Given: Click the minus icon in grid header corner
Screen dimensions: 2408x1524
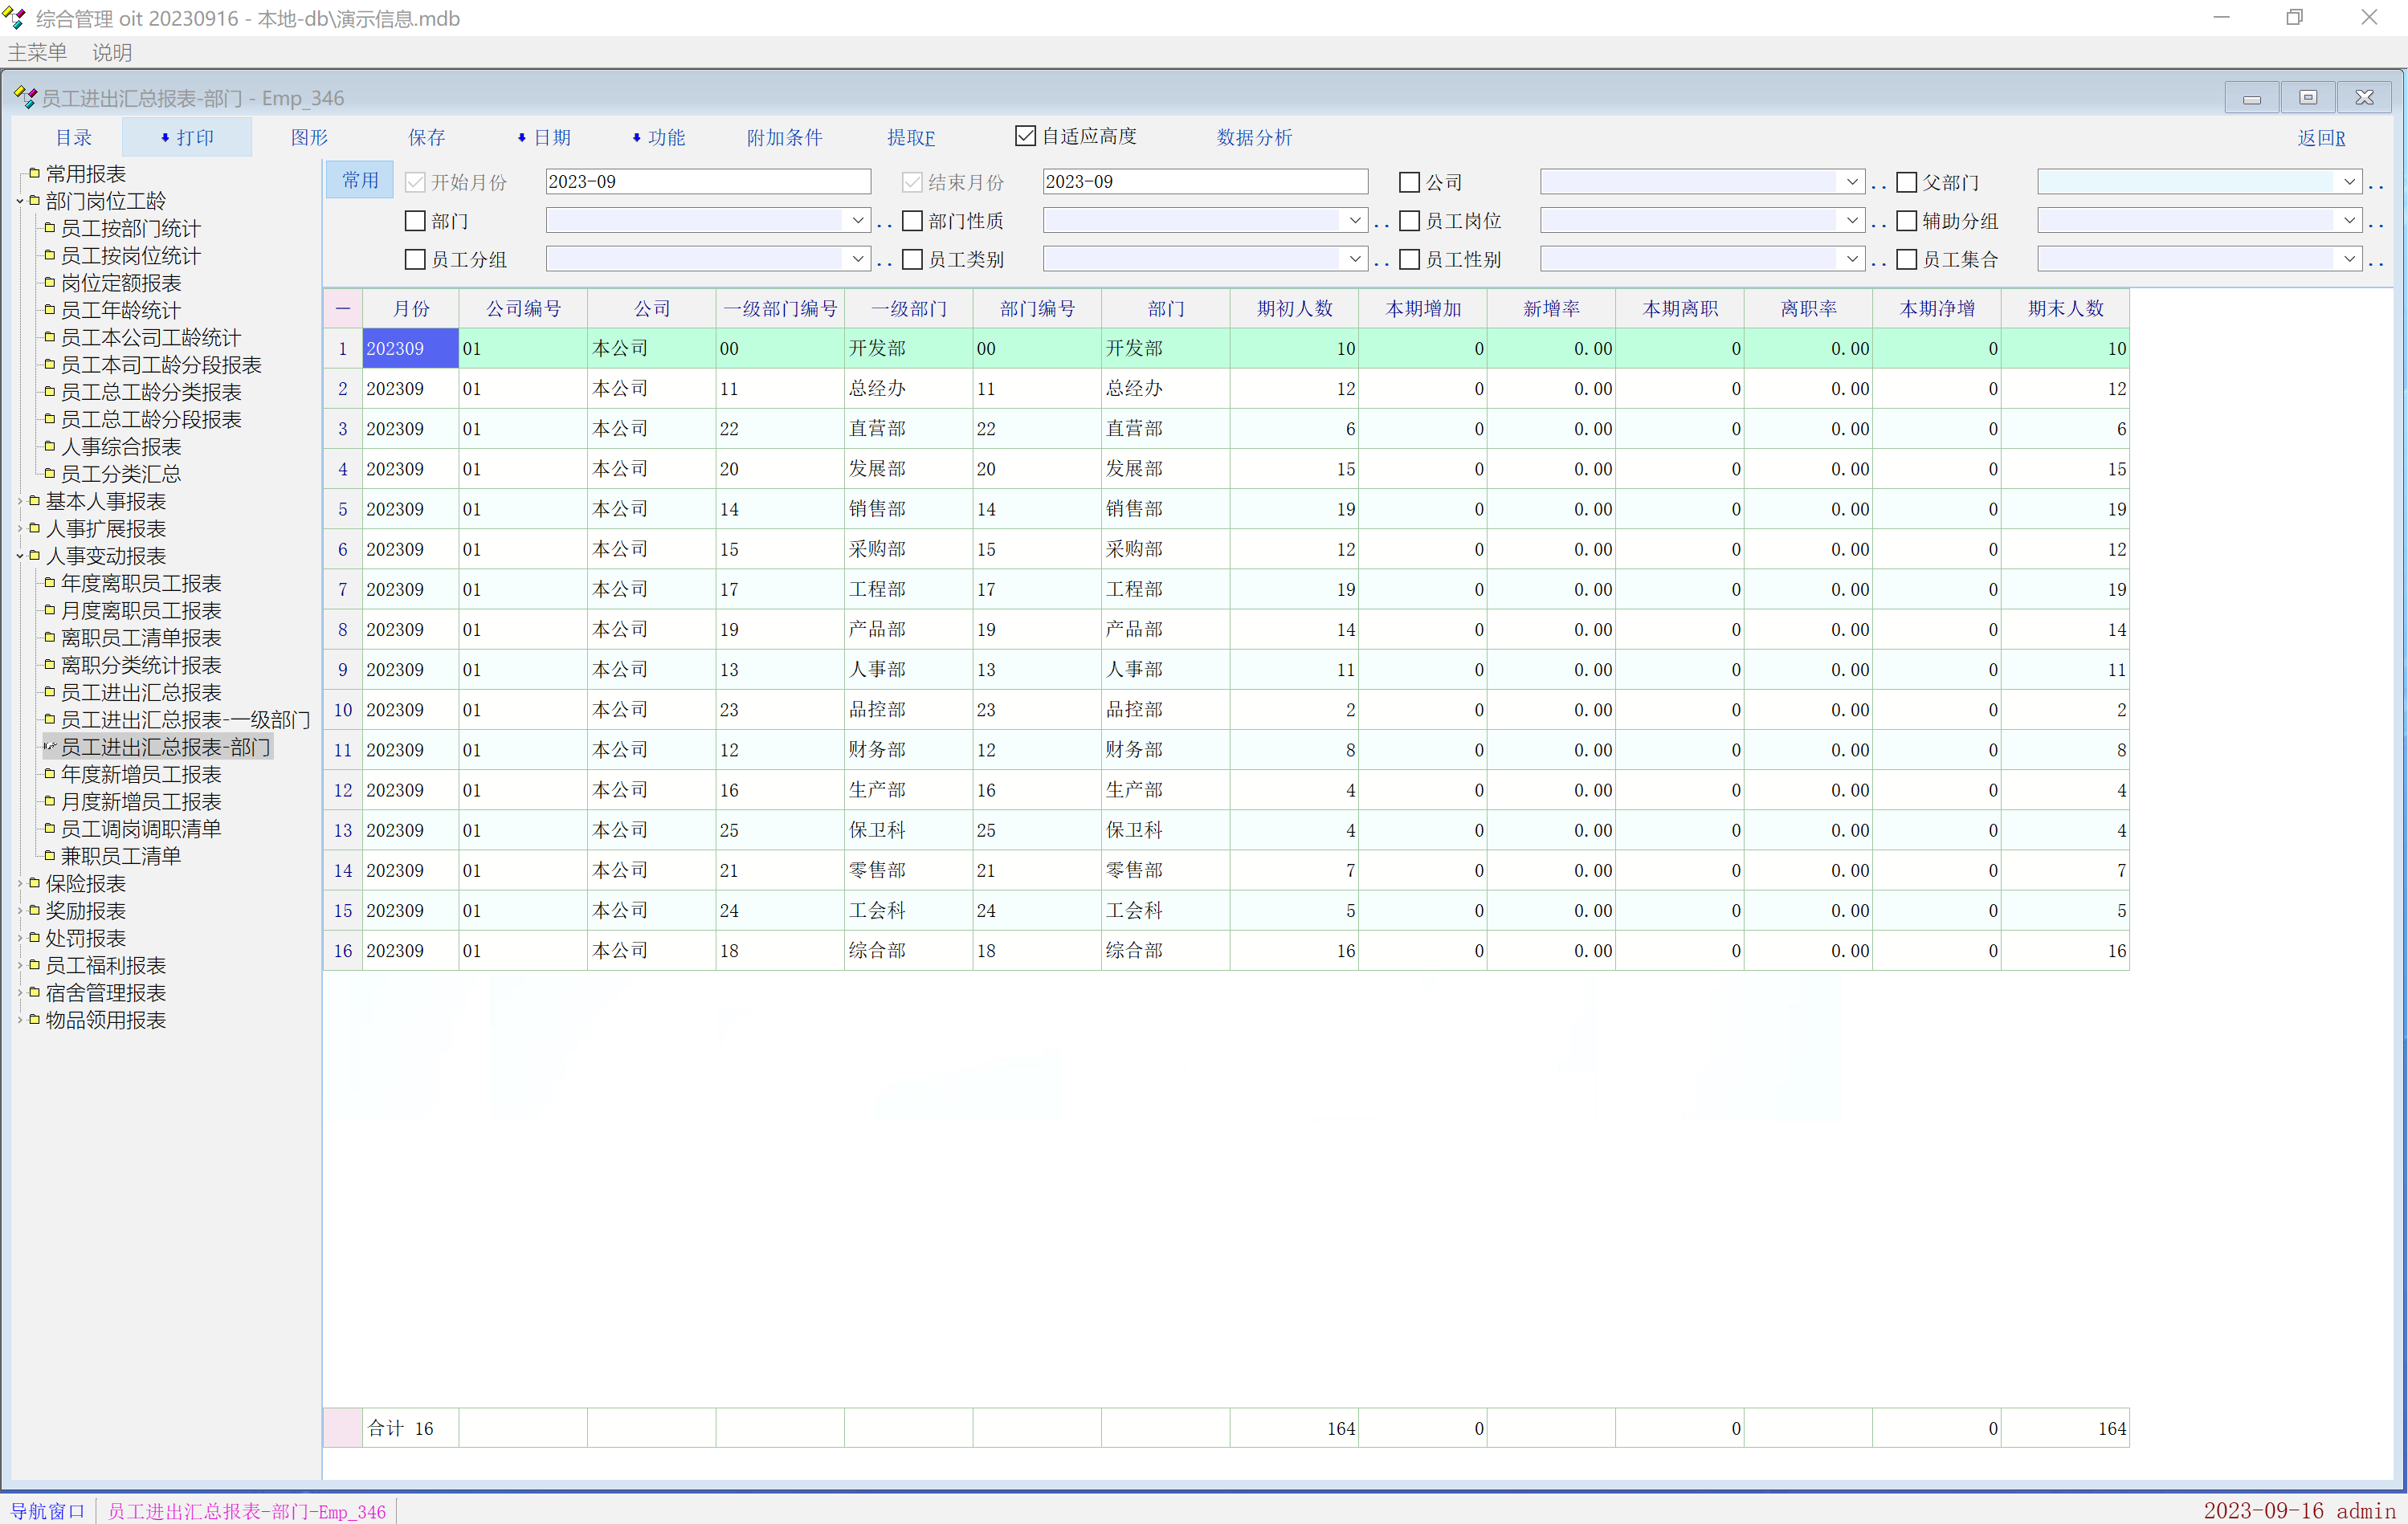Looking at the screenshot, I should click(342, 308).
